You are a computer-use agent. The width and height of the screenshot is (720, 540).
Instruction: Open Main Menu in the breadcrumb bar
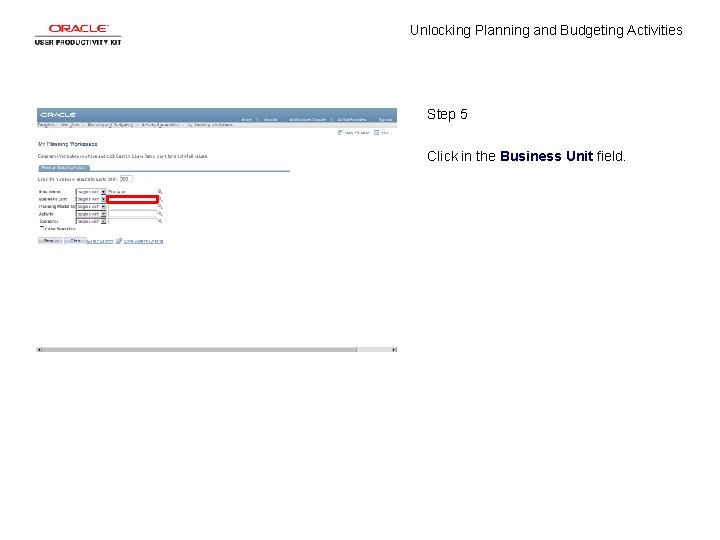[69, 125]
